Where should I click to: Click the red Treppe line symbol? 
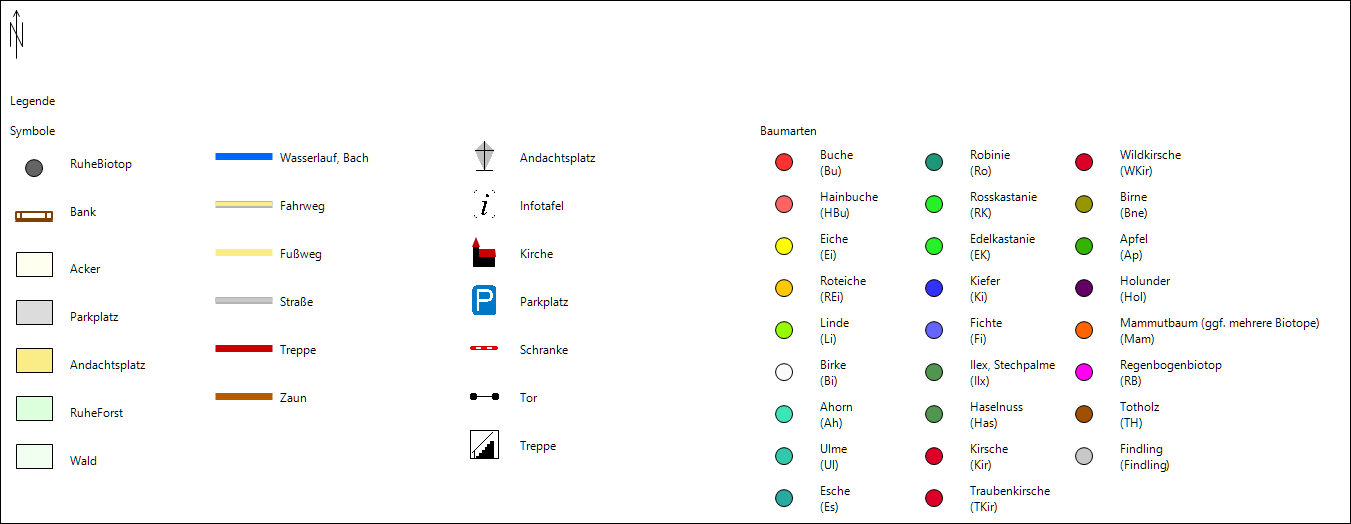[x=244, y=348]
